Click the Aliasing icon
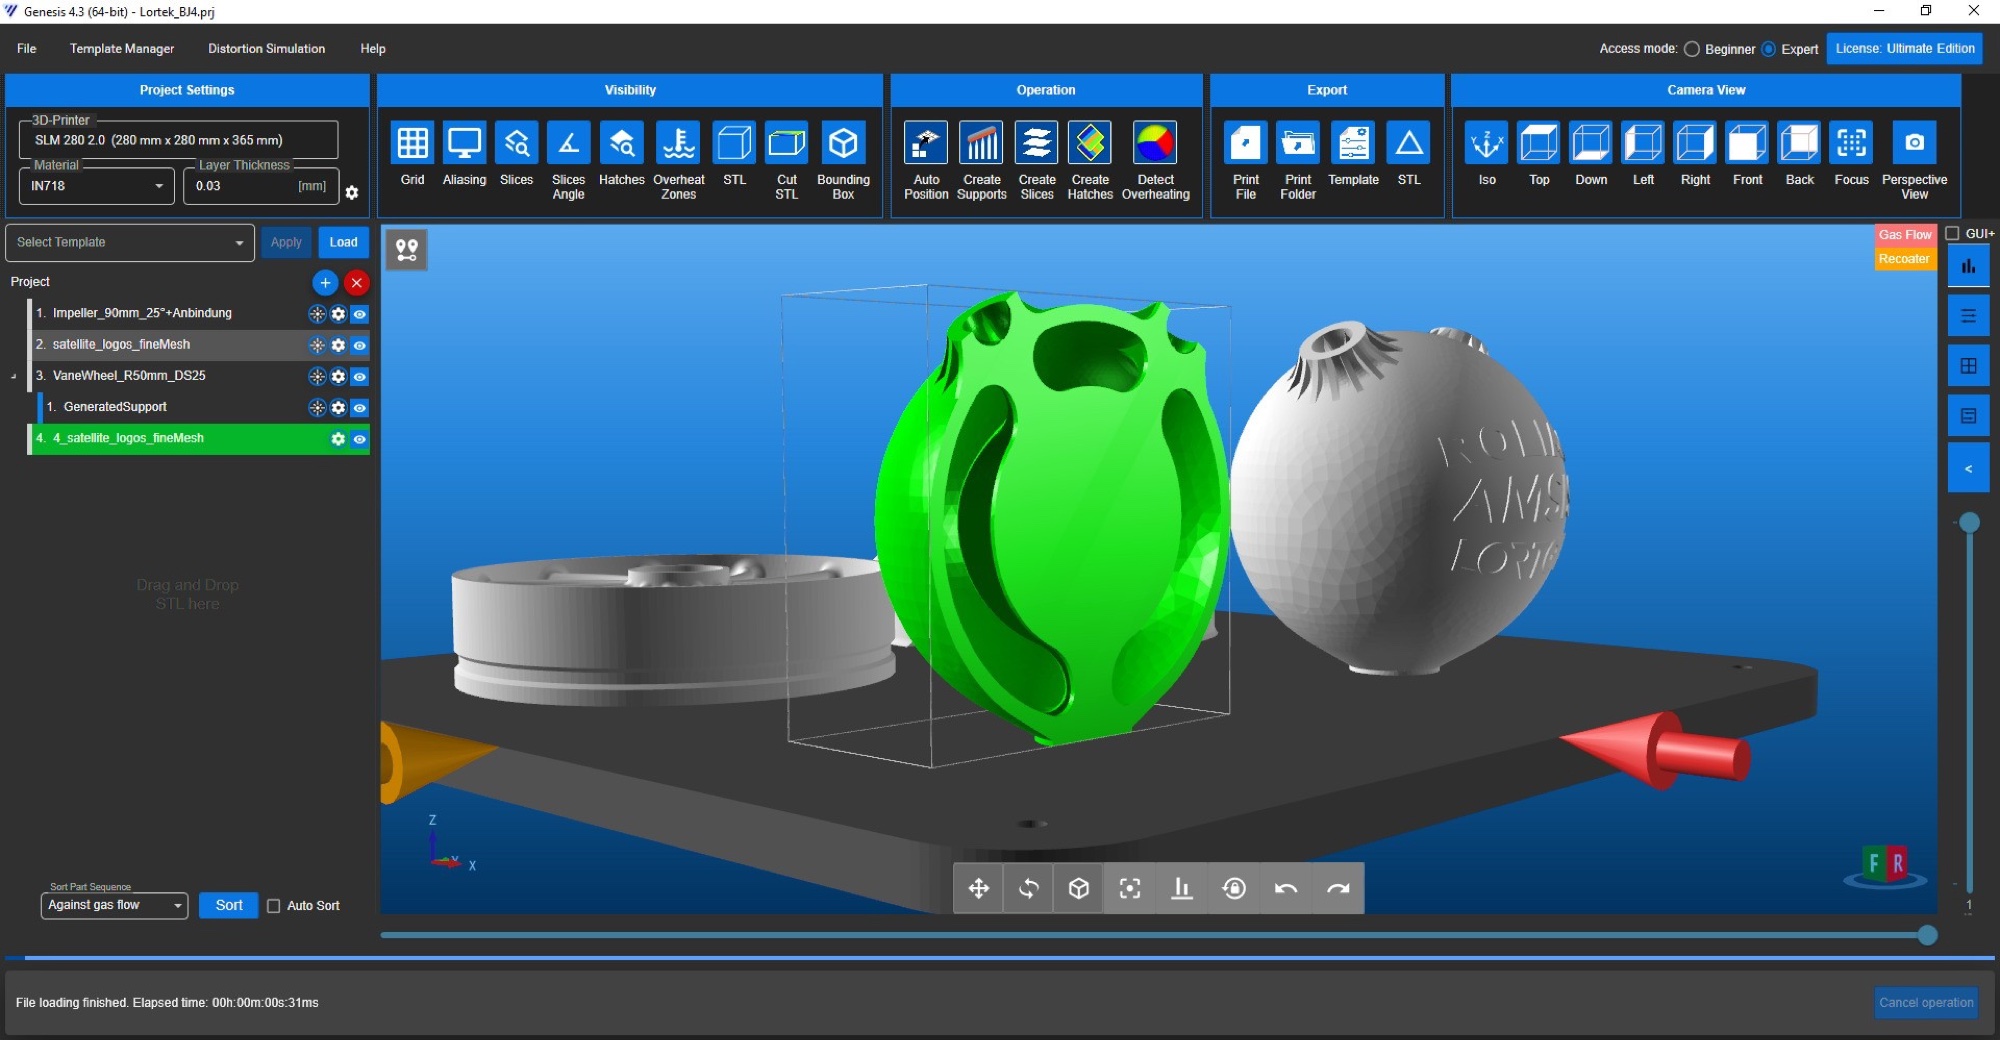Viewport: 2000px width, 1040px height. click(x=464, y=143)
